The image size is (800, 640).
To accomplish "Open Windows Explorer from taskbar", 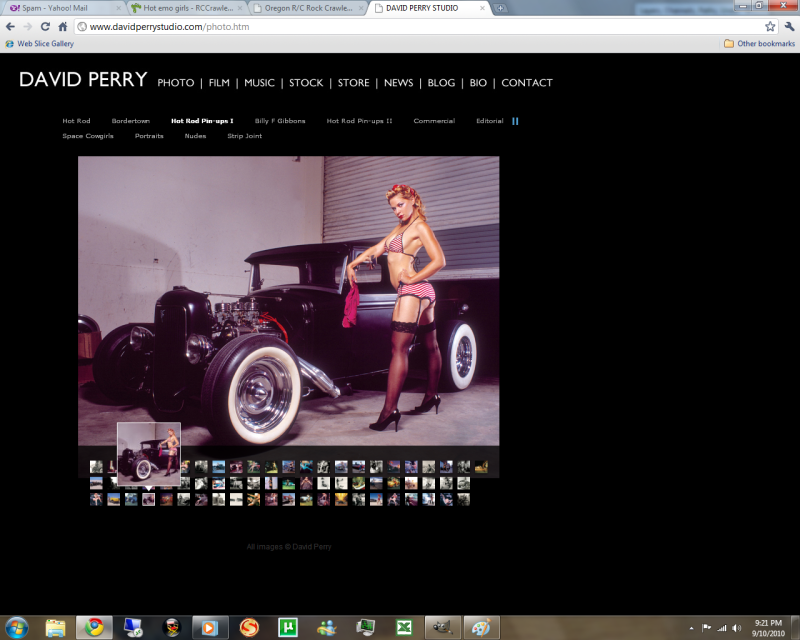I will tap(56, 627).
